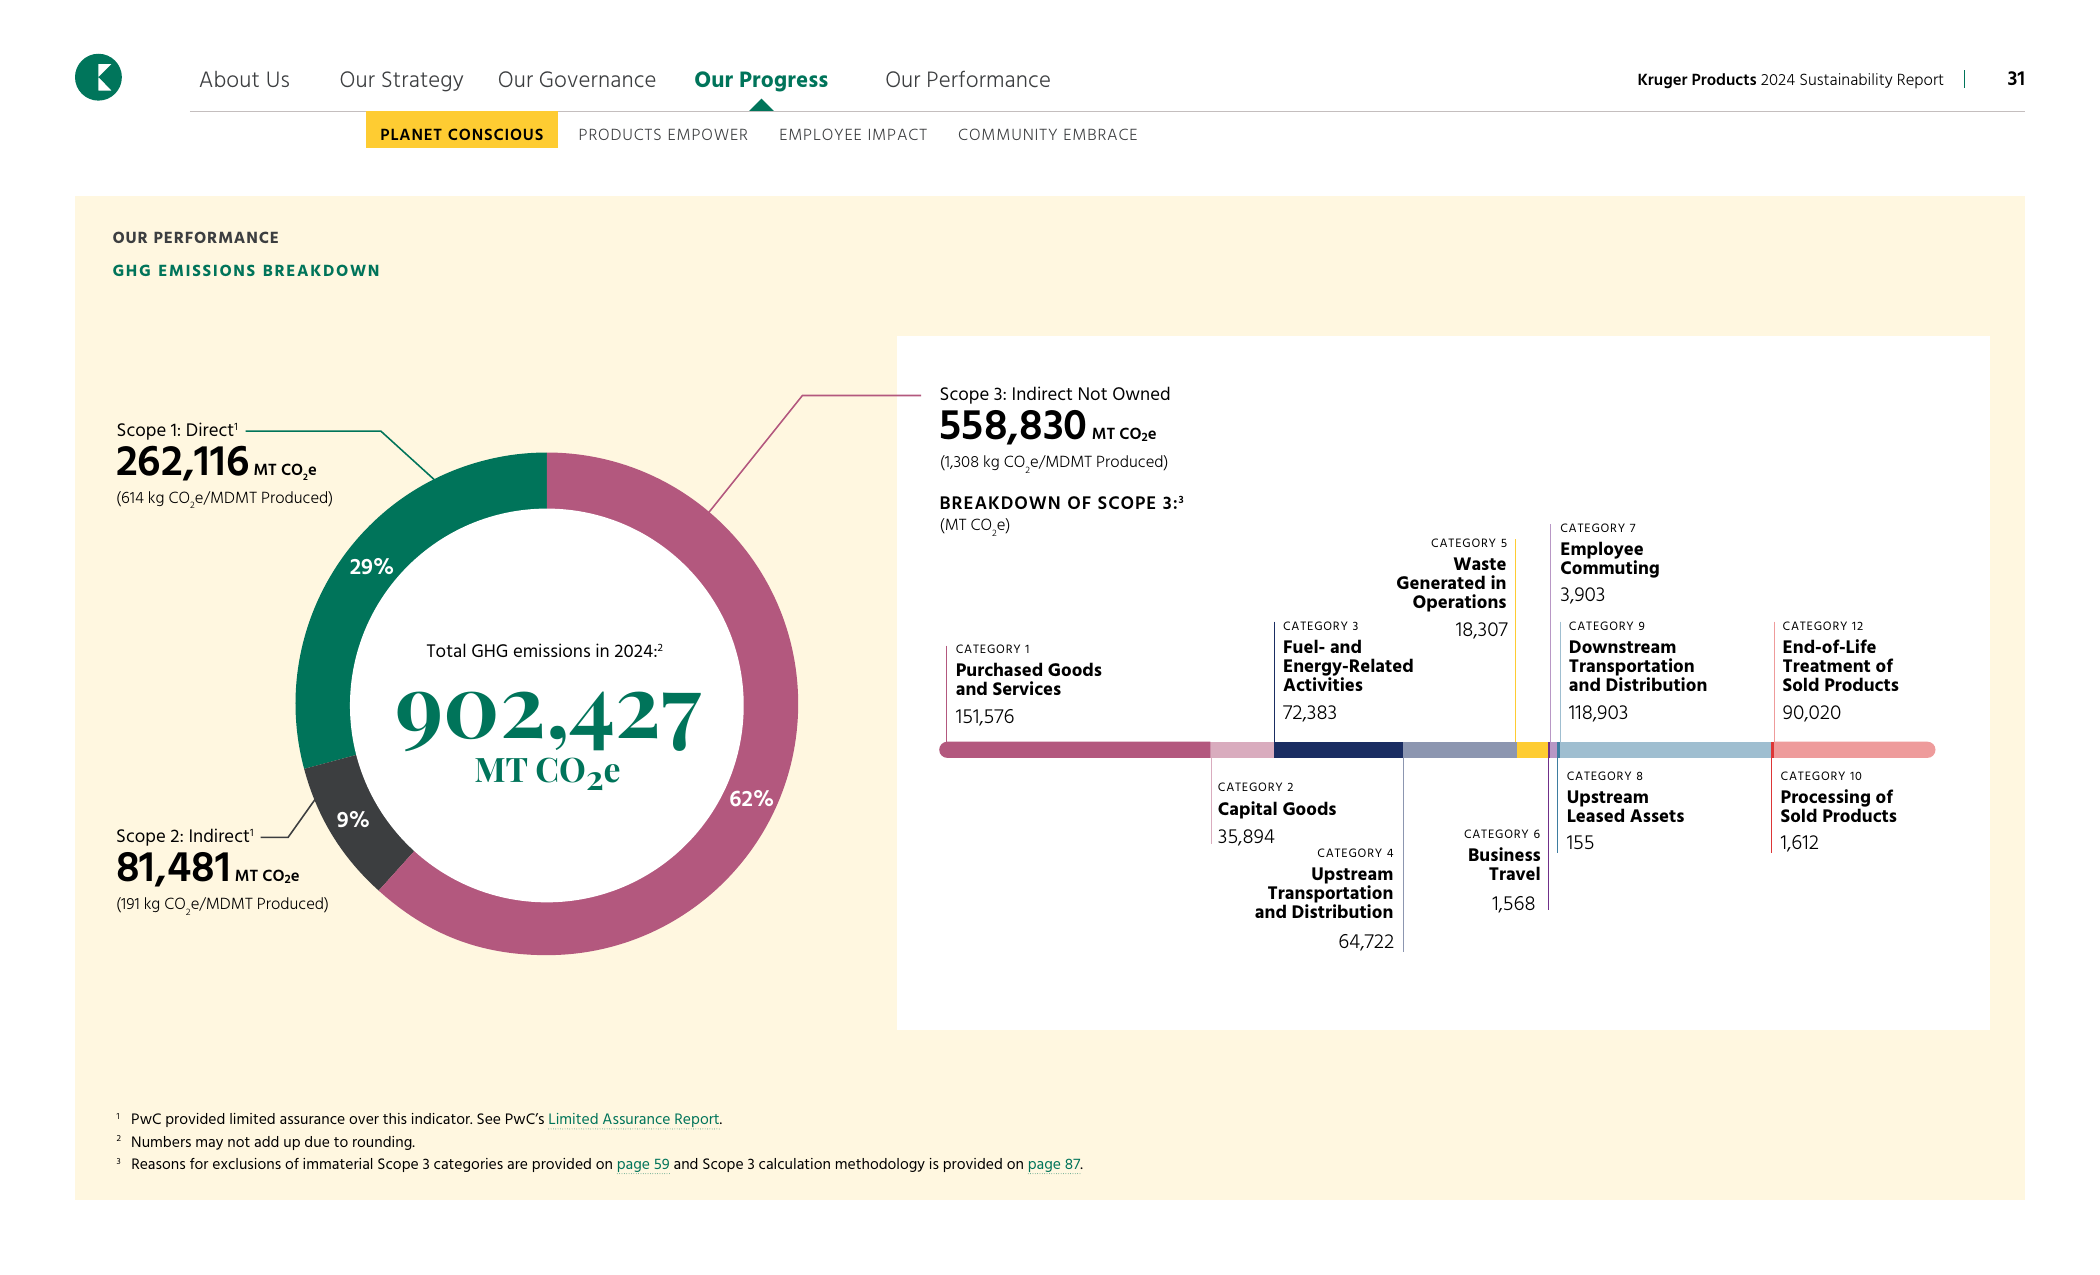The image size is (2100, 1275).
Task: Switch to Employee Impact tab
Action: coord(853,134)
